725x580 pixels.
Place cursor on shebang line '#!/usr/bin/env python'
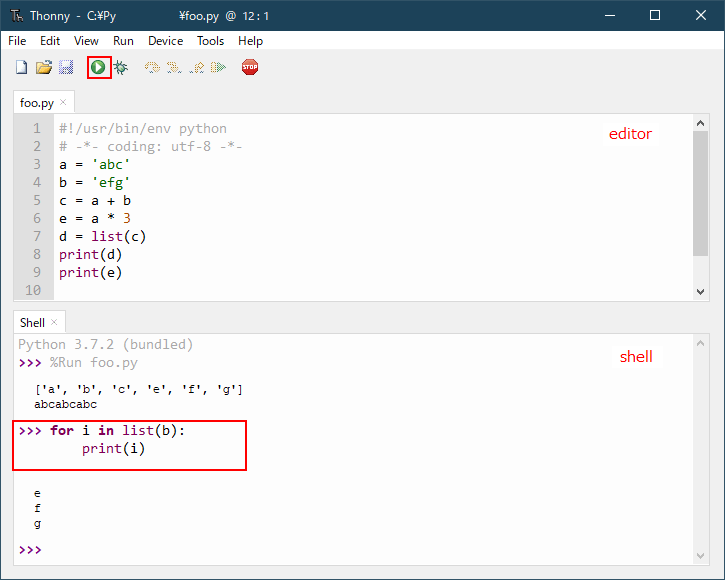[x=143, y=128]
